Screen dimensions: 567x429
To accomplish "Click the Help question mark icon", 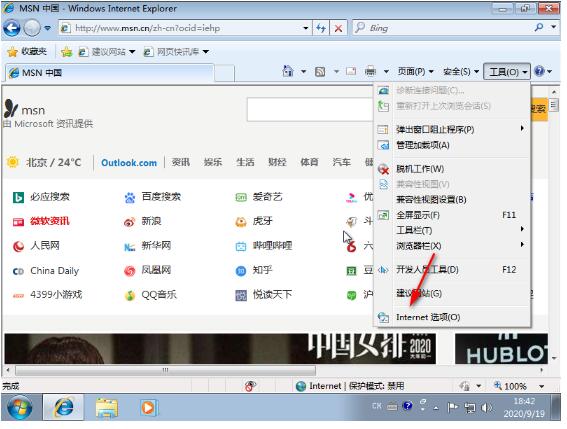I will (539, 71).
